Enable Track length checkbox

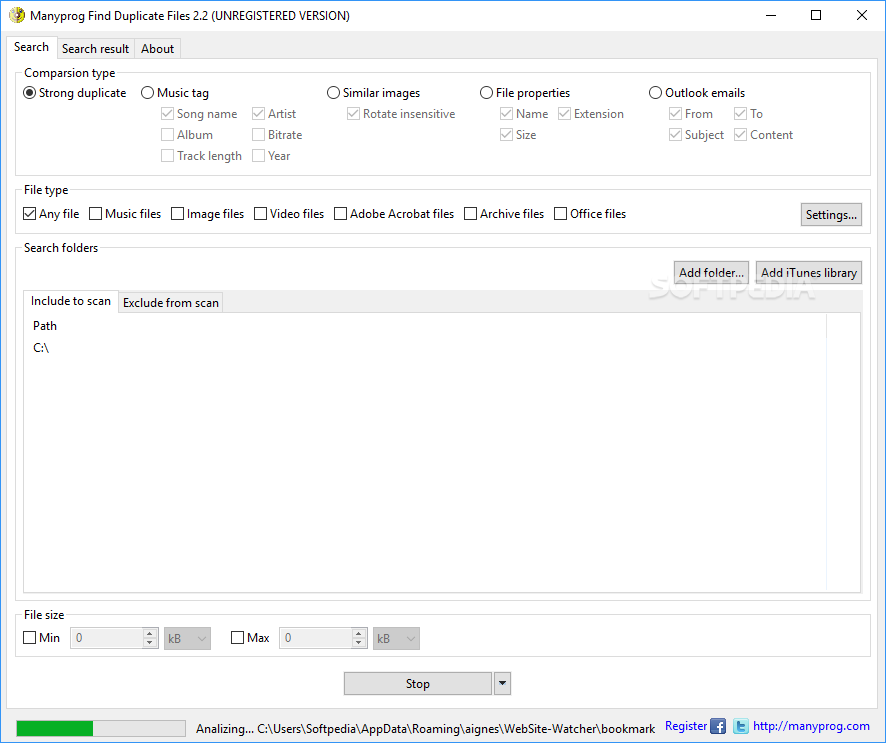201,155
